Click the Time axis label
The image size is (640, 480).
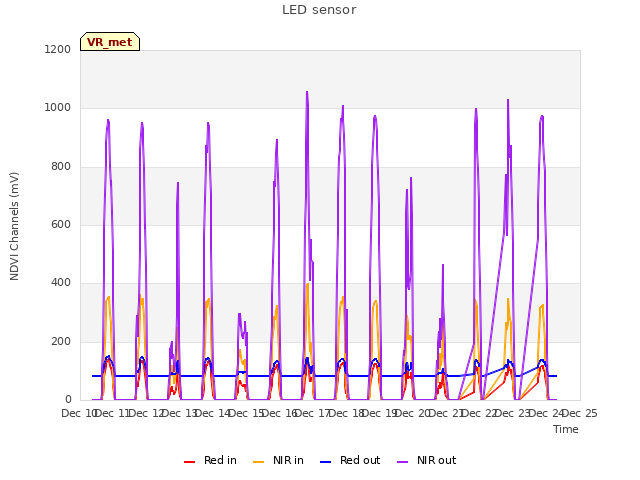(x=566, y=429)
